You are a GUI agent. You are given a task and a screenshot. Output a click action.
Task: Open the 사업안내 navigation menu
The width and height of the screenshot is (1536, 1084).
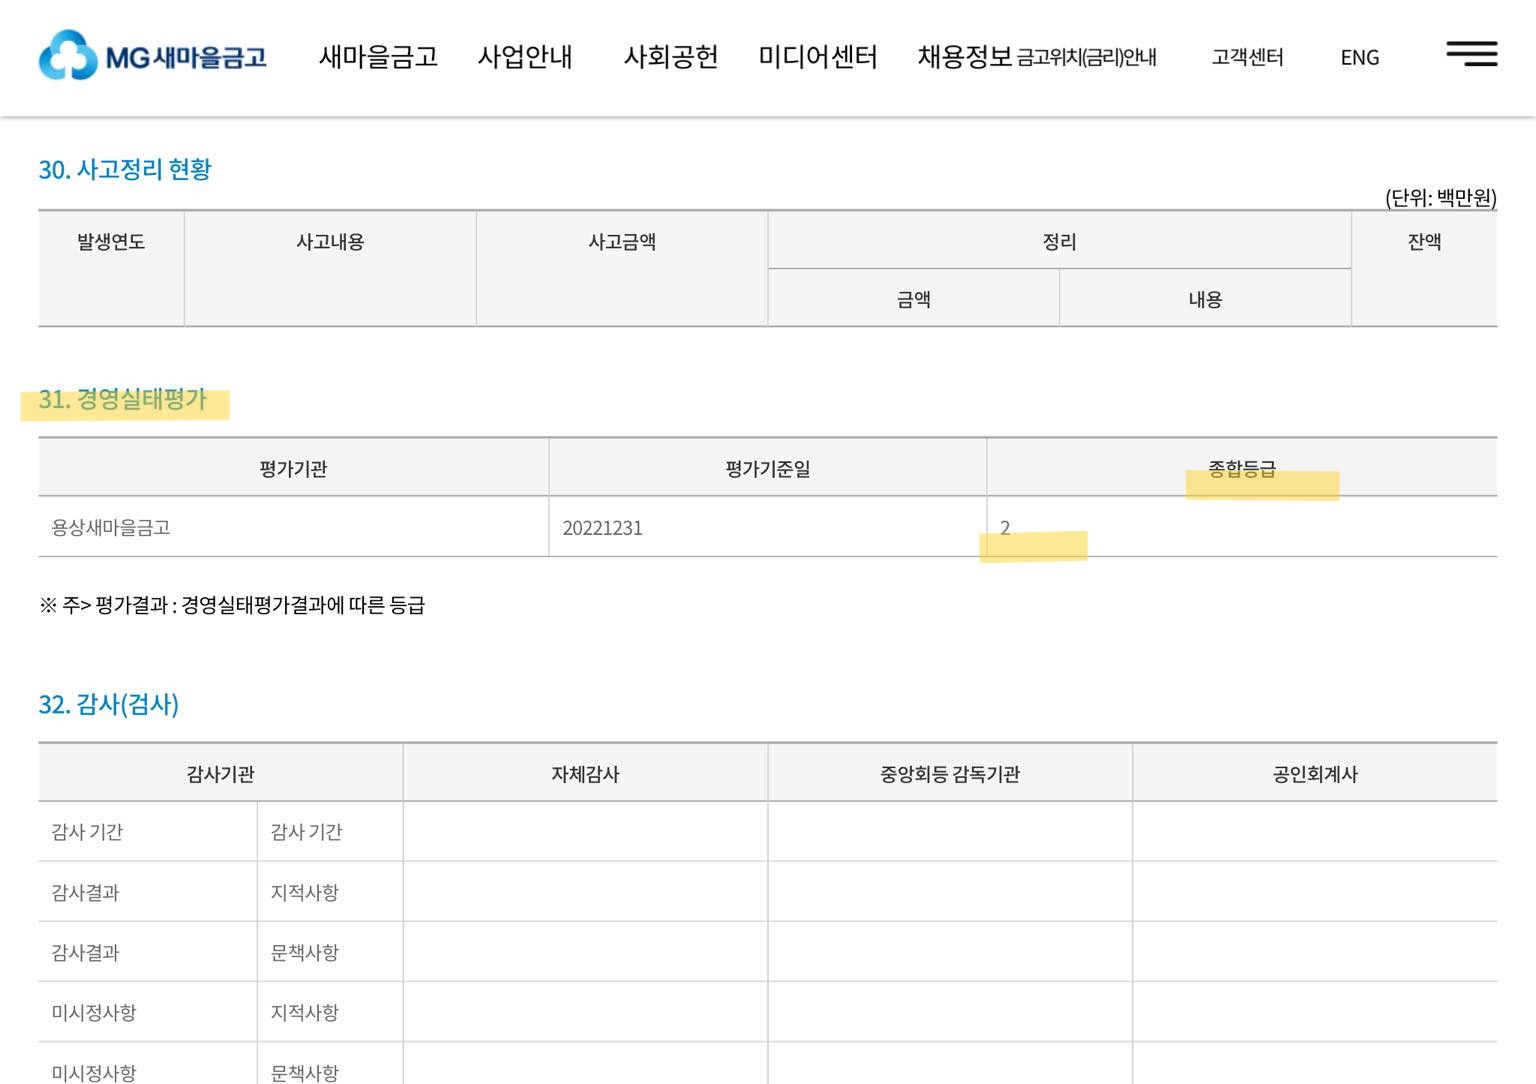click(525, 58)
